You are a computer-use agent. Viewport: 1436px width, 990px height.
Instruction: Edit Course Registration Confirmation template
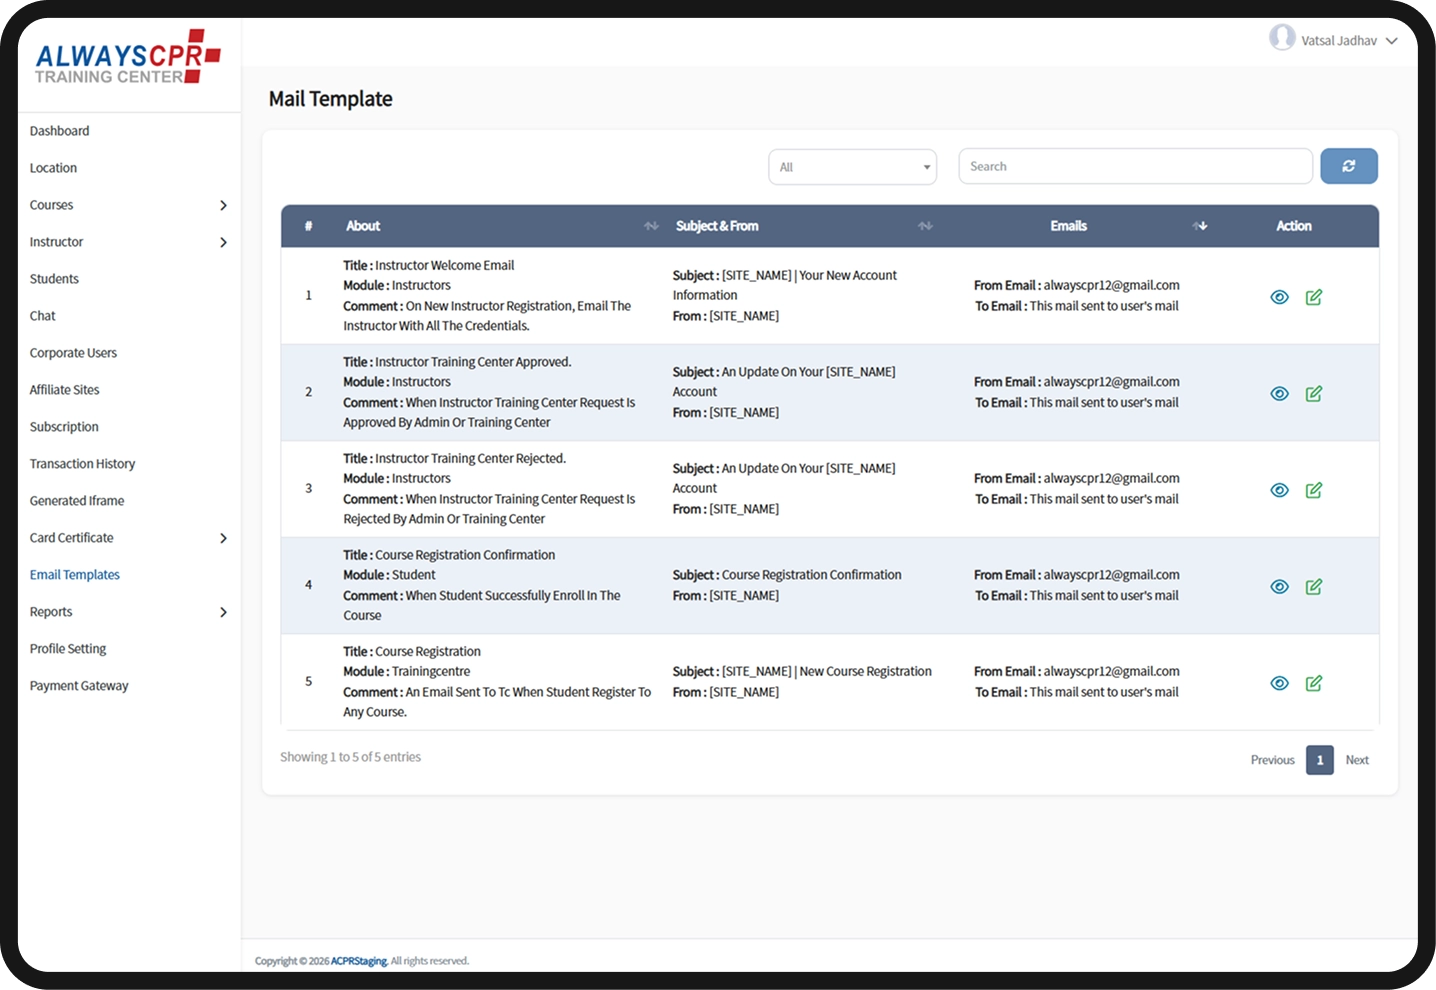[x=1314, y=587]
